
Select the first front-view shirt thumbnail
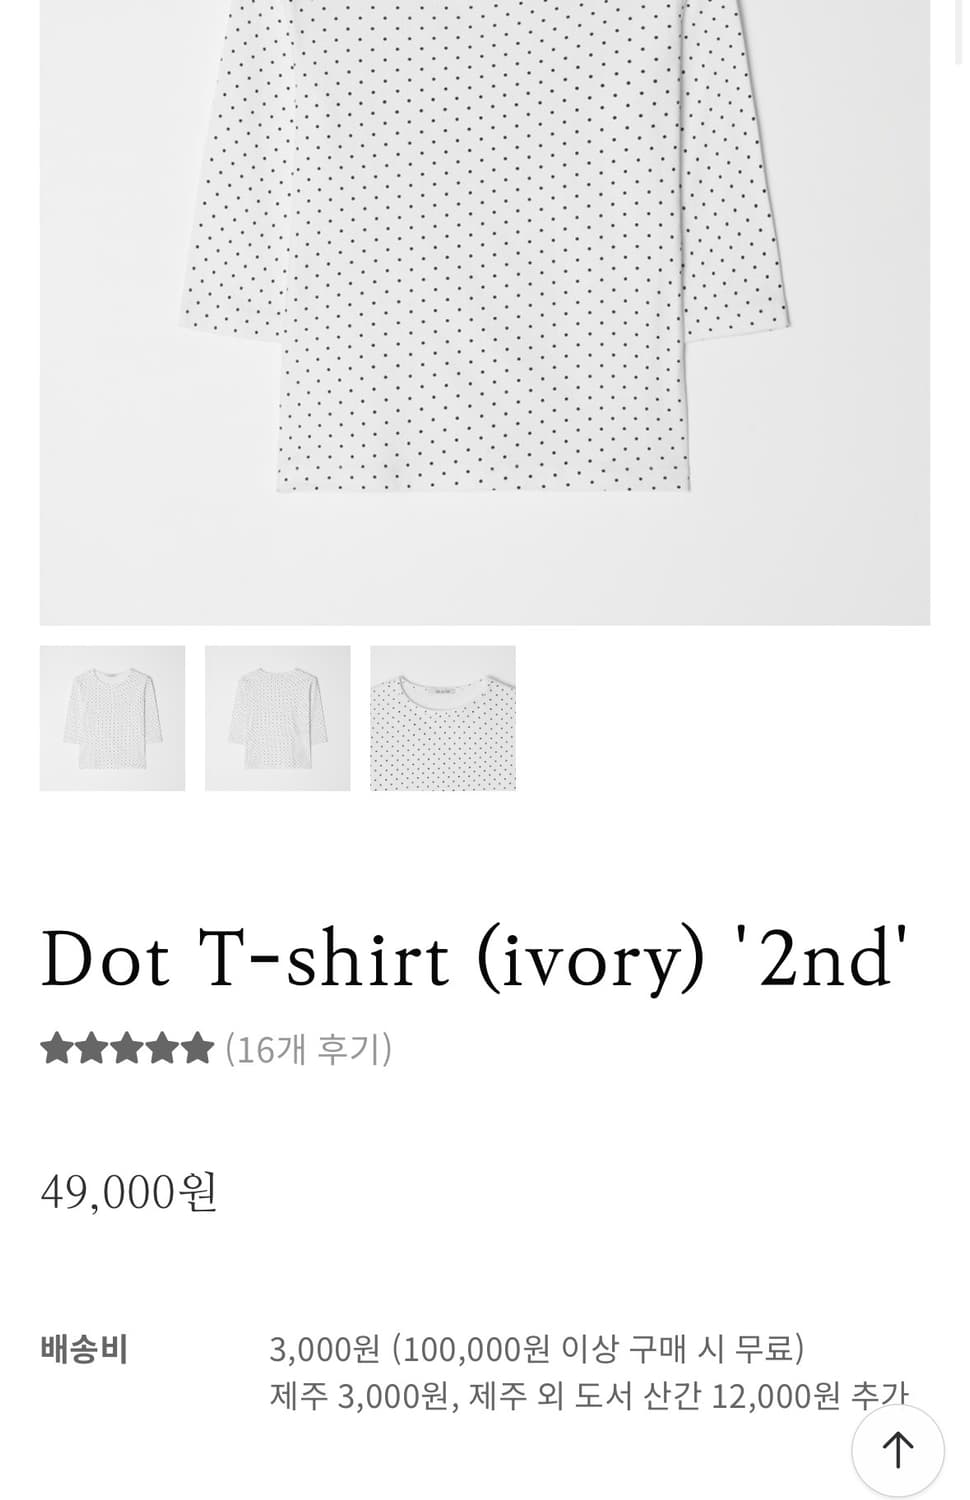point(112,718)
